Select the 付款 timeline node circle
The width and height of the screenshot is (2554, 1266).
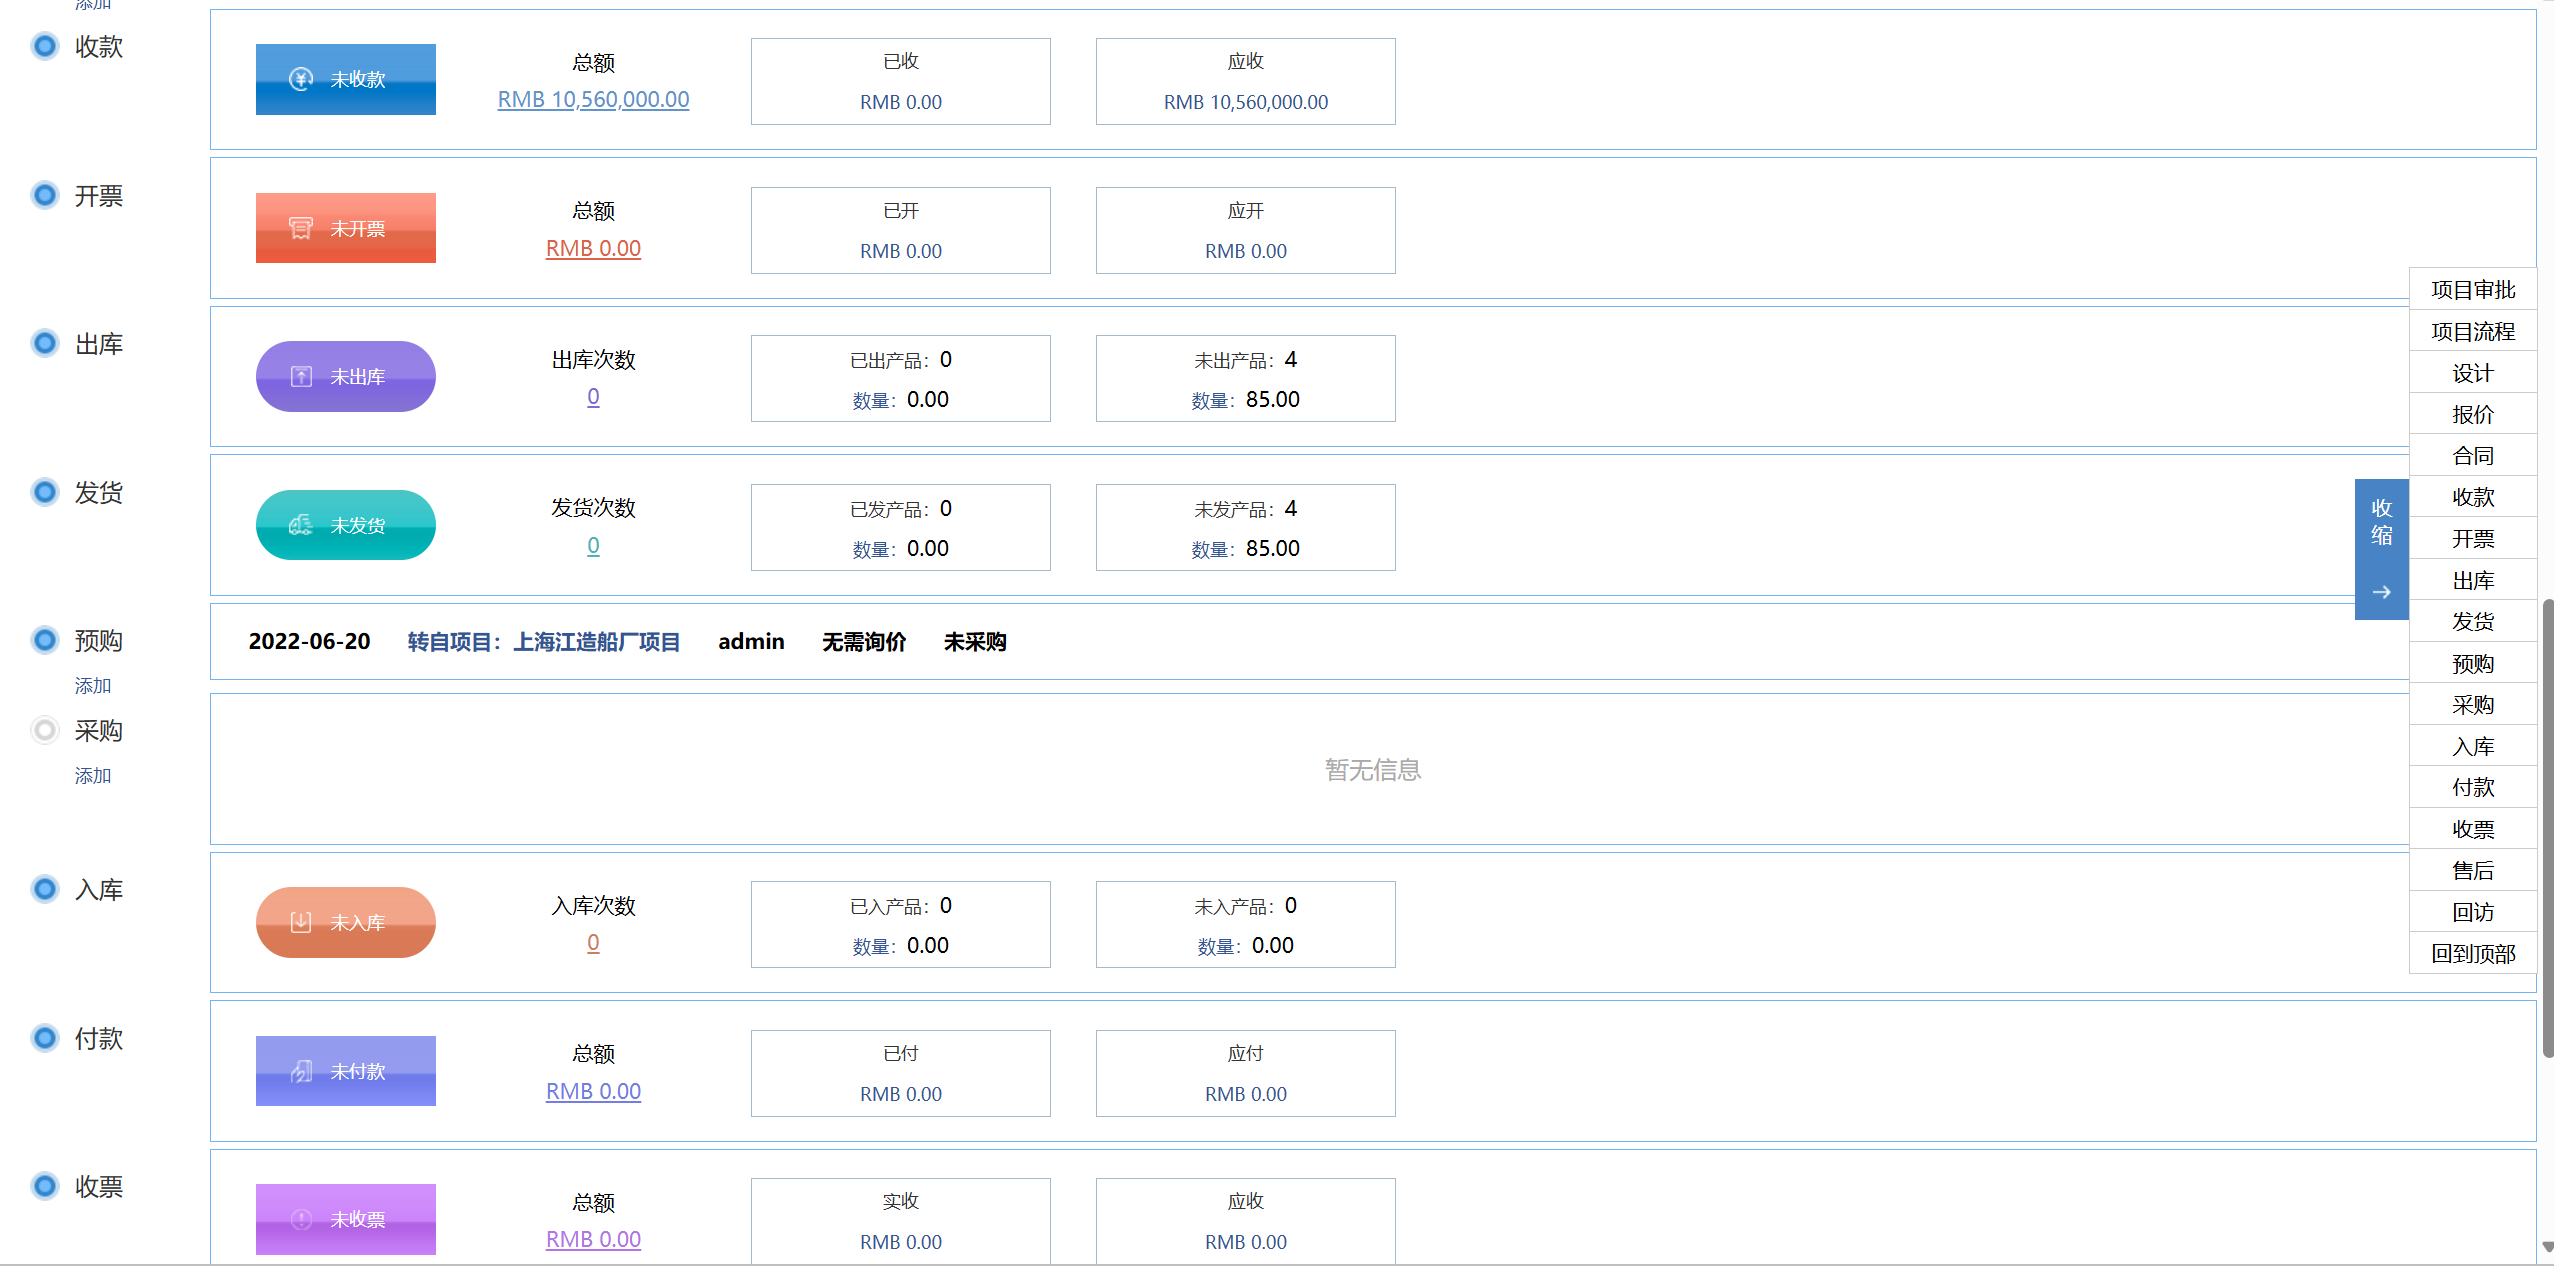click(x=45, y=1038)
